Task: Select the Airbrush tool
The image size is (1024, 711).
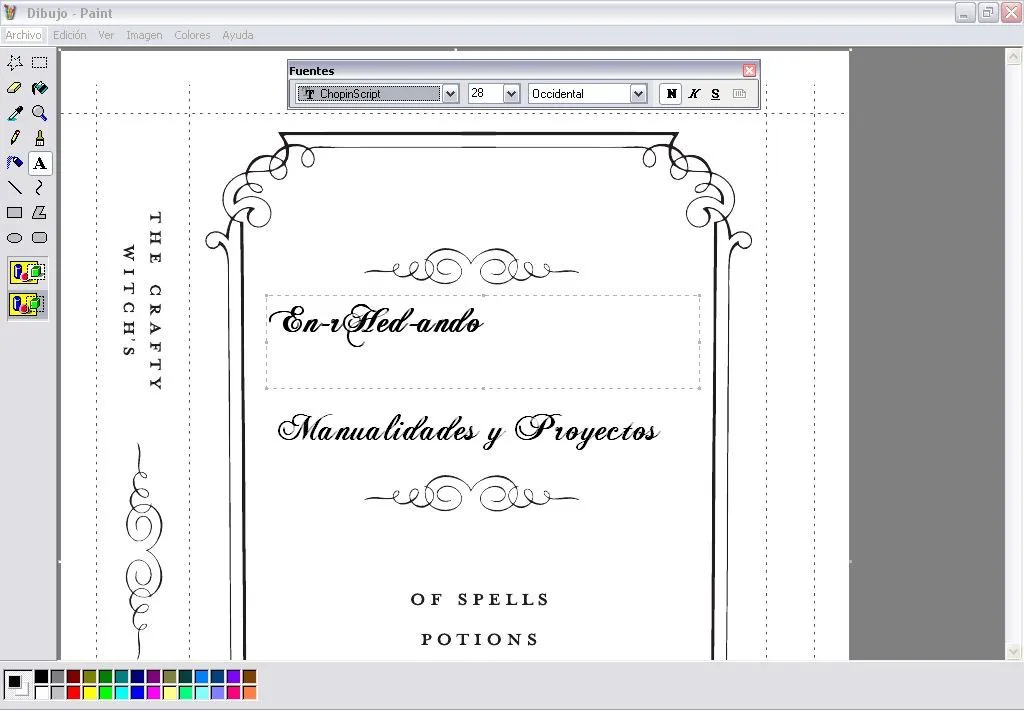Action: (x=13, y=163)
